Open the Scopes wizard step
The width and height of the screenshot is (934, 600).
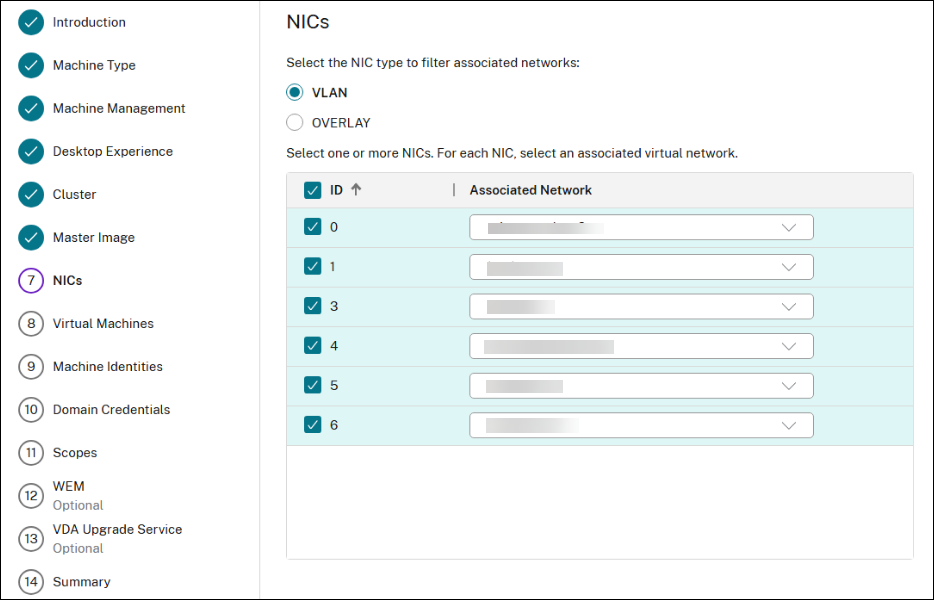(75, 452)
